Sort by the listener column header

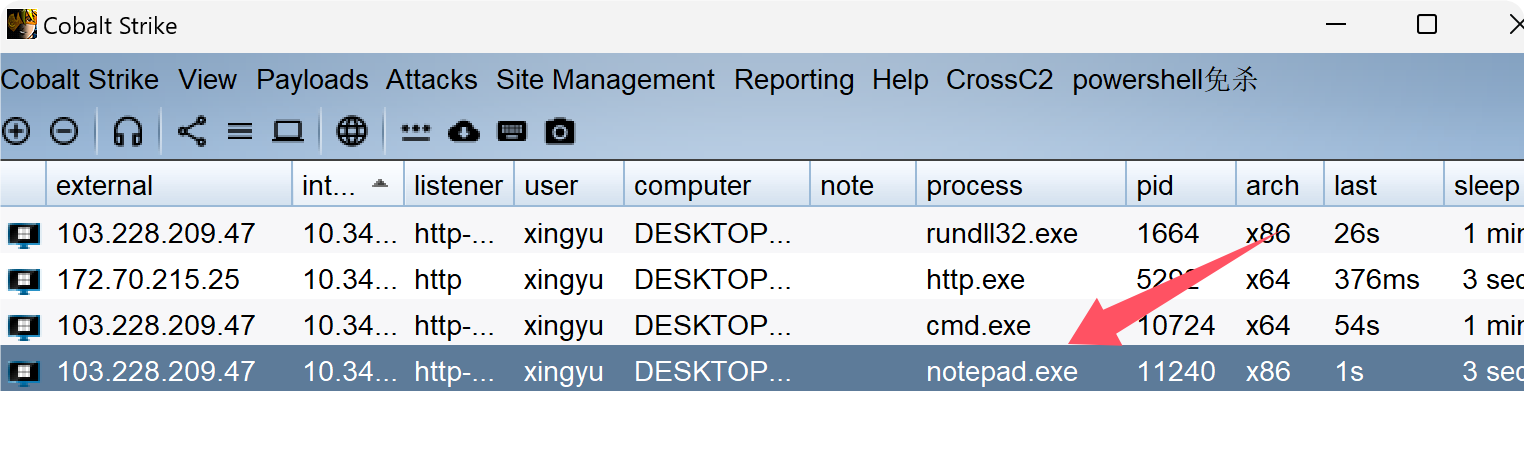point(459,186)
